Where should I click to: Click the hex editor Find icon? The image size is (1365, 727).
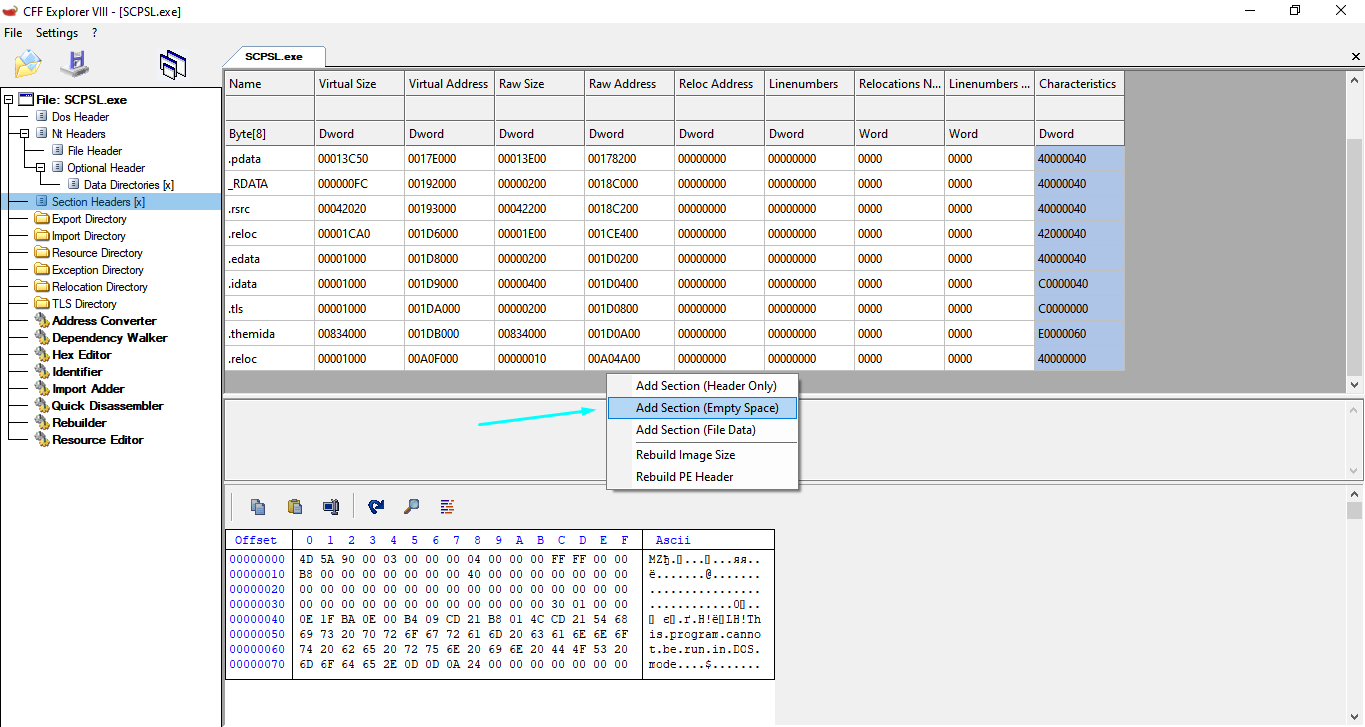411,506
